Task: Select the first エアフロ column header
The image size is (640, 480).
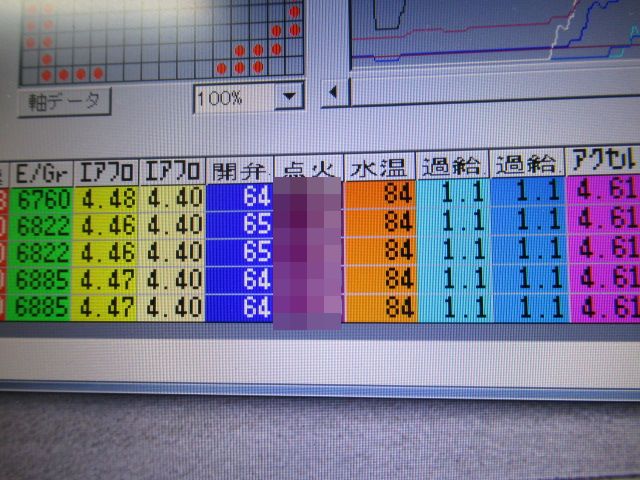Action: click(107, 168)
